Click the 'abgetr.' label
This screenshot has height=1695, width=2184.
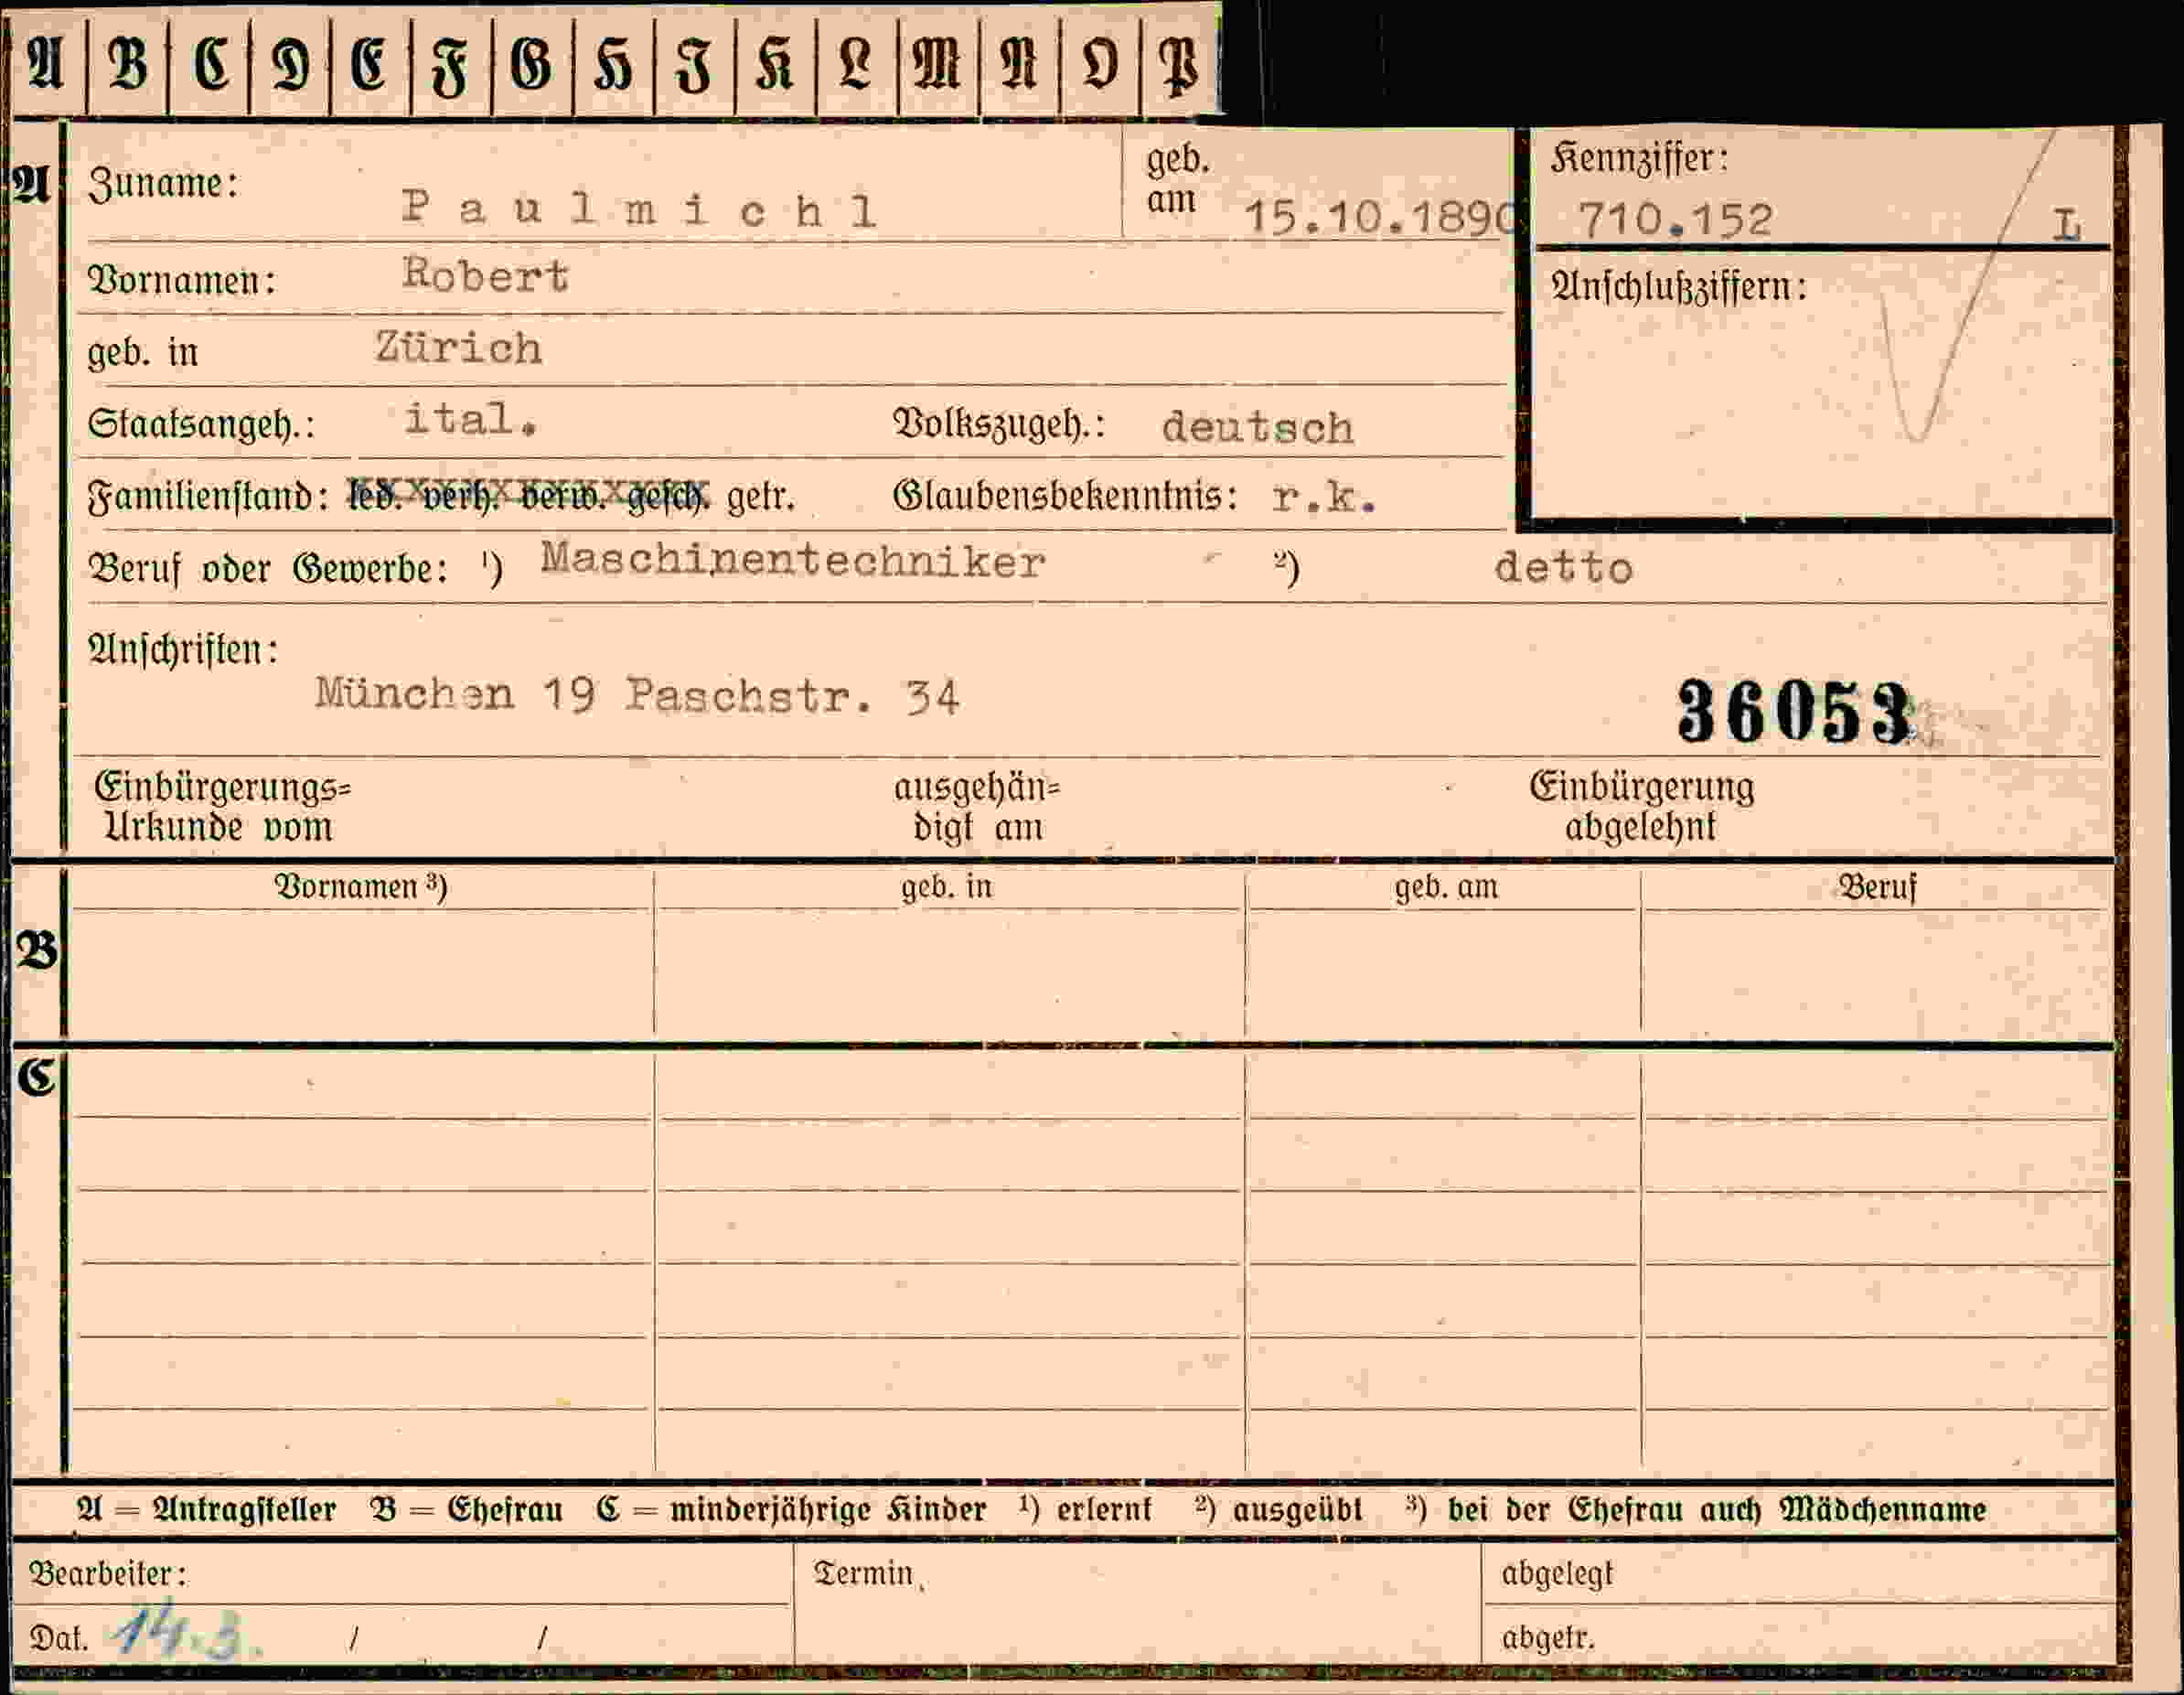coord(1547,1638)
